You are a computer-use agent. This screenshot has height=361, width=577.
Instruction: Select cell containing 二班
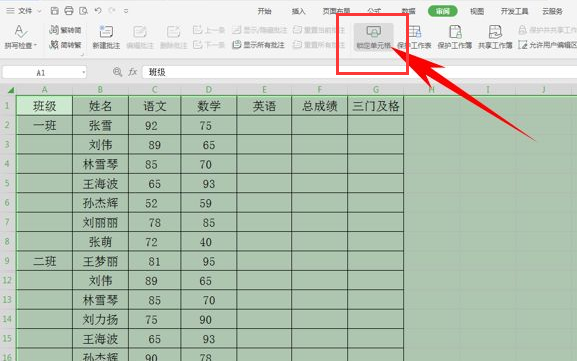point(44,261)
